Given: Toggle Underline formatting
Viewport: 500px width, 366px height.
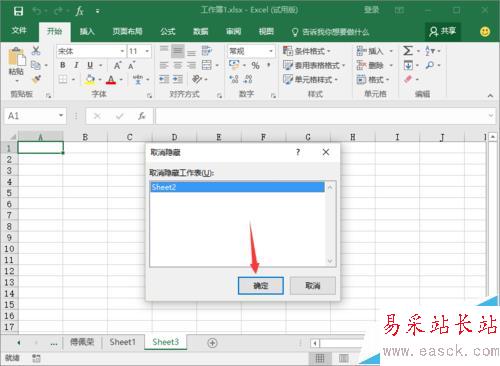Looking at the screenshot, I should pos(90,65).
